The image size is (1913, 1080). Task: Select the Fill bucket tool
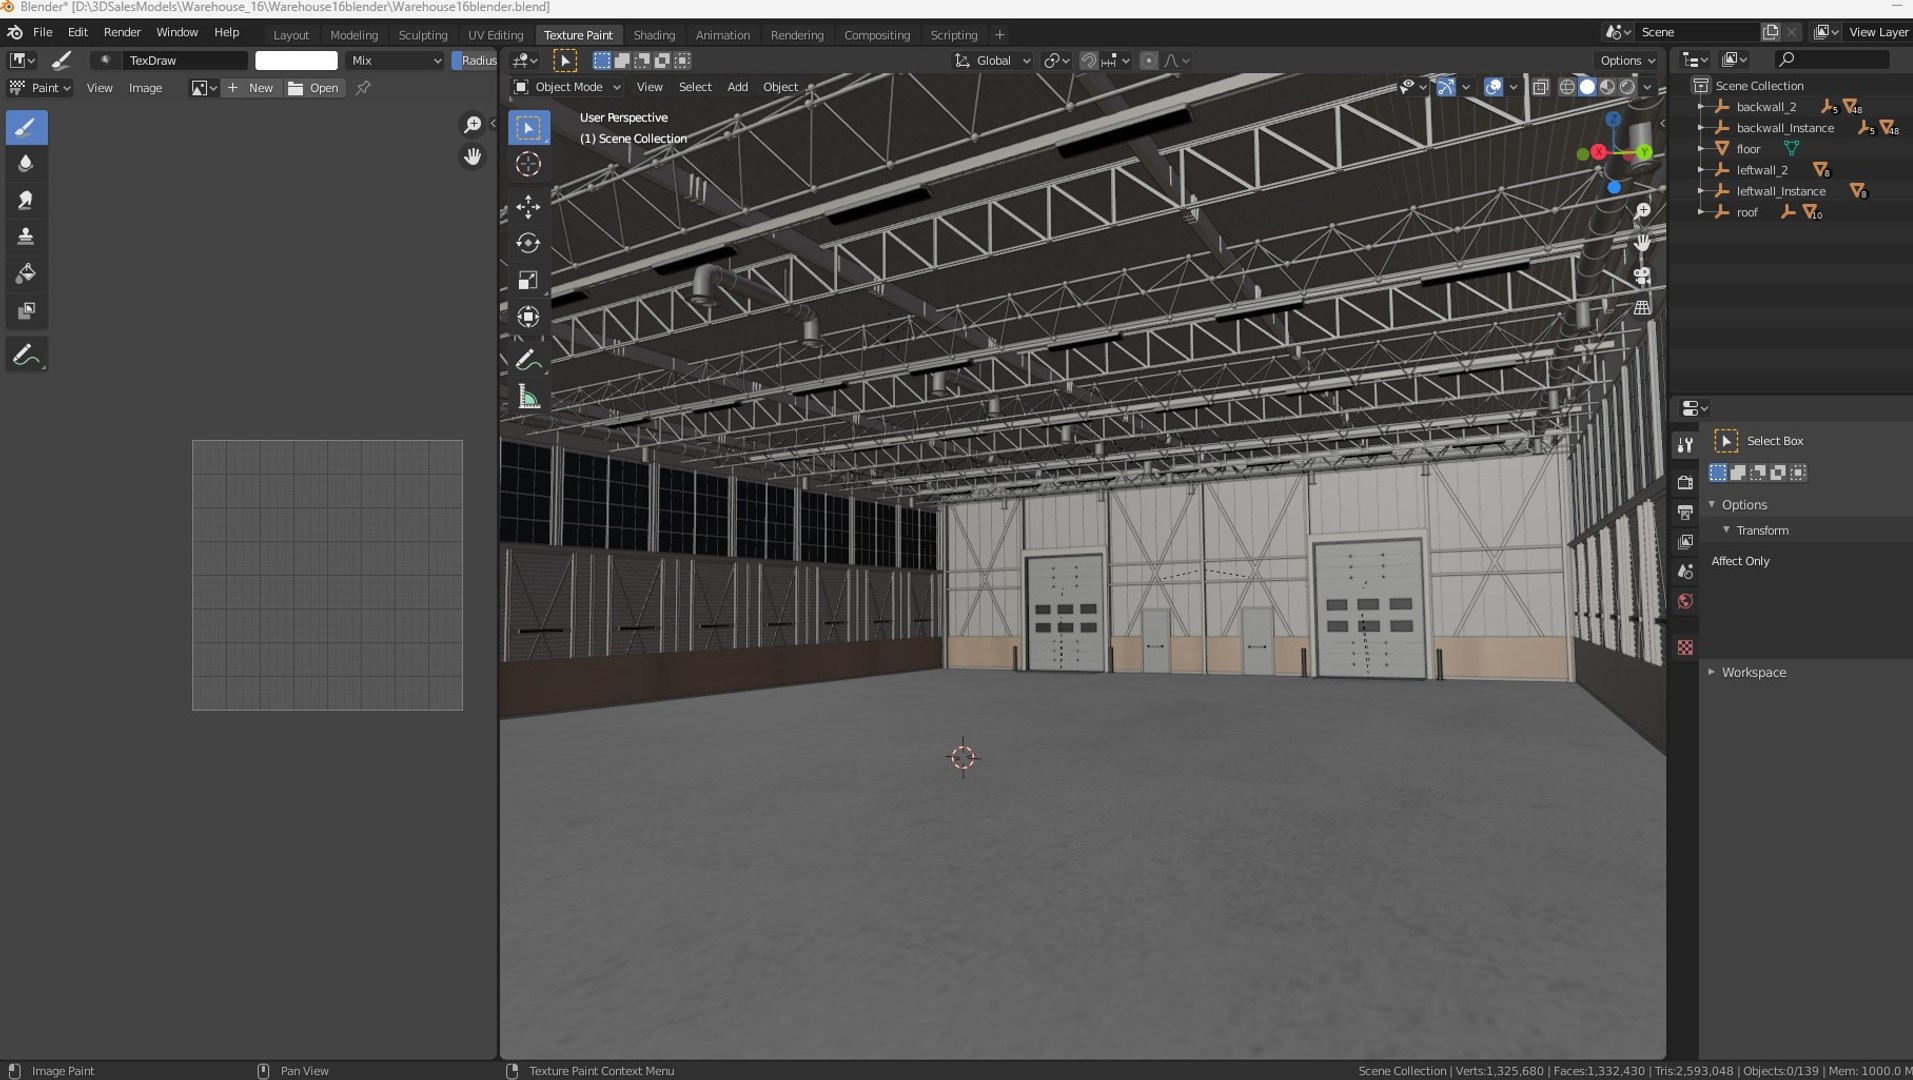point(26,273)
